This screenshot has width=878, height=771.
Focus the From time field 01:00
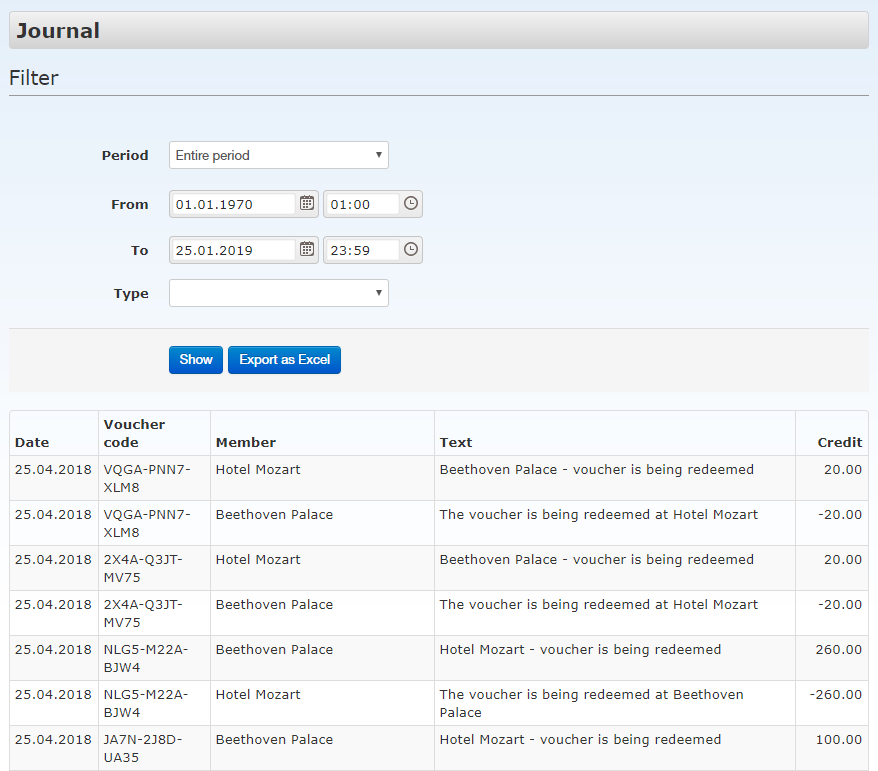point(362,204)
